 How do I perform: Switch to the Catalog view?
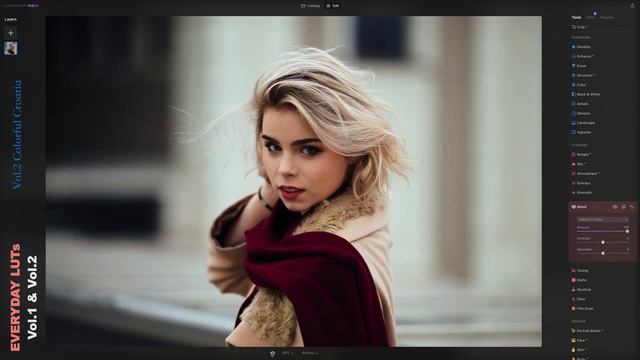(x=311, y=6)
